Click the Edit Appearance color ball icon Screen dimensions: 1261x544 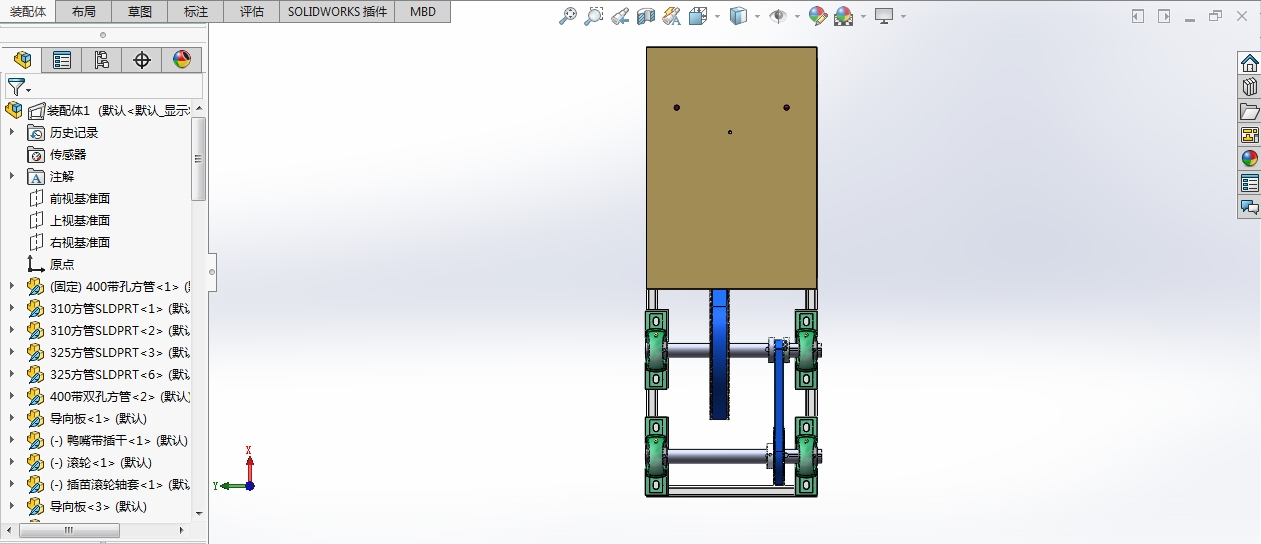818,16
